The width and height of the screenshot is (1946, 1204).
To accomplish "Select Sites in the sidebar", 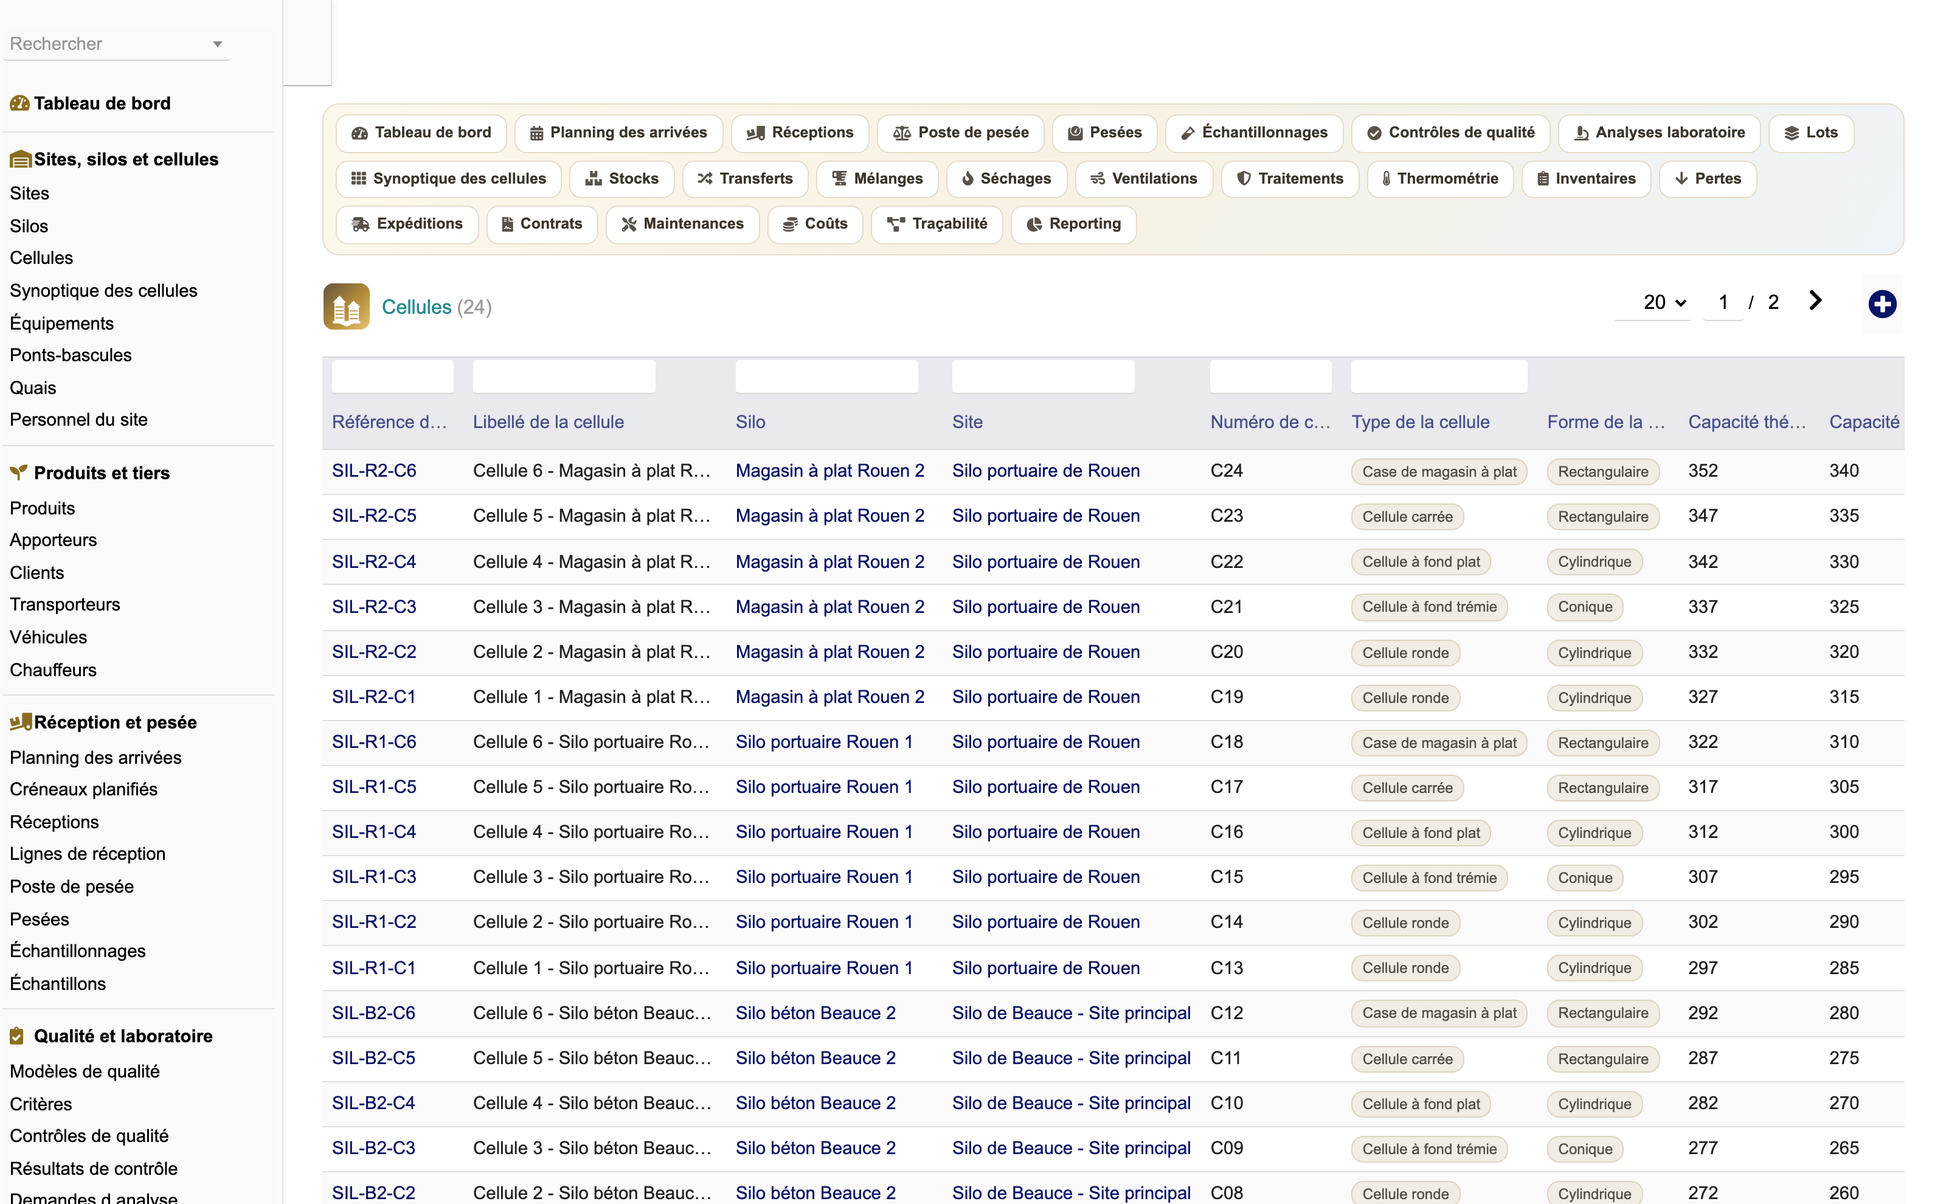I will pos(29,193).
